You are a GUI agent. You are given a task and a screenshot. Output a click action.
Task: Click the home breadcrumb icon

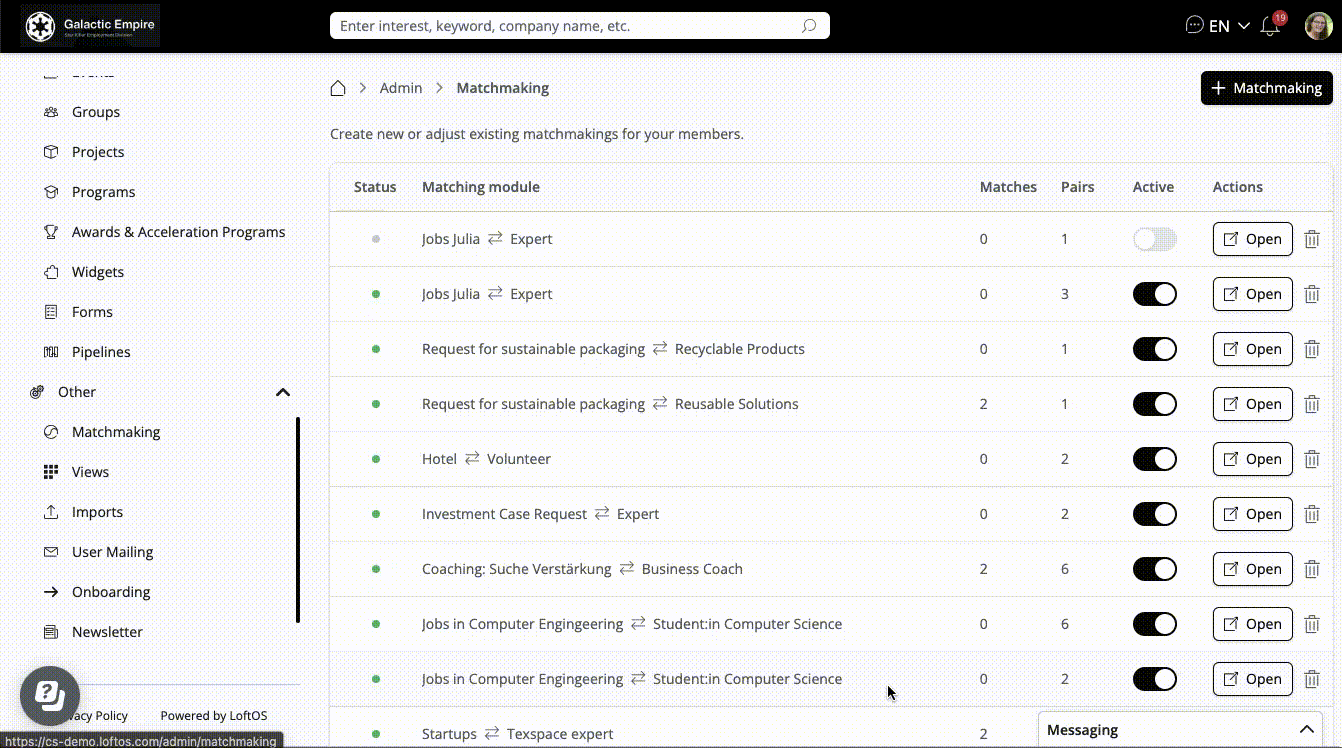[x=338, y=88]
